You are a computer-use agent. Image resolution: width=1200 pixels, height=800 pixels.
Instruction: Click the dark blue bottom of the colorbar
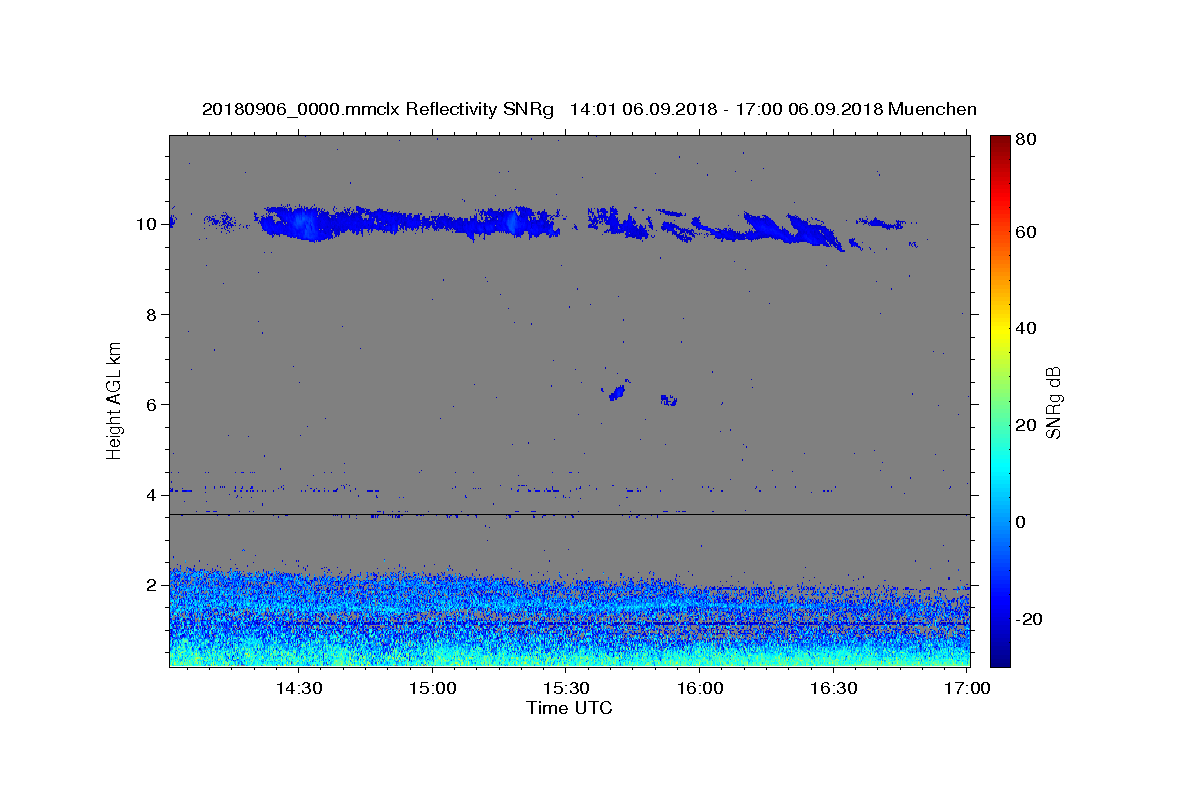pyautogui.click(x=1000, y=658)
